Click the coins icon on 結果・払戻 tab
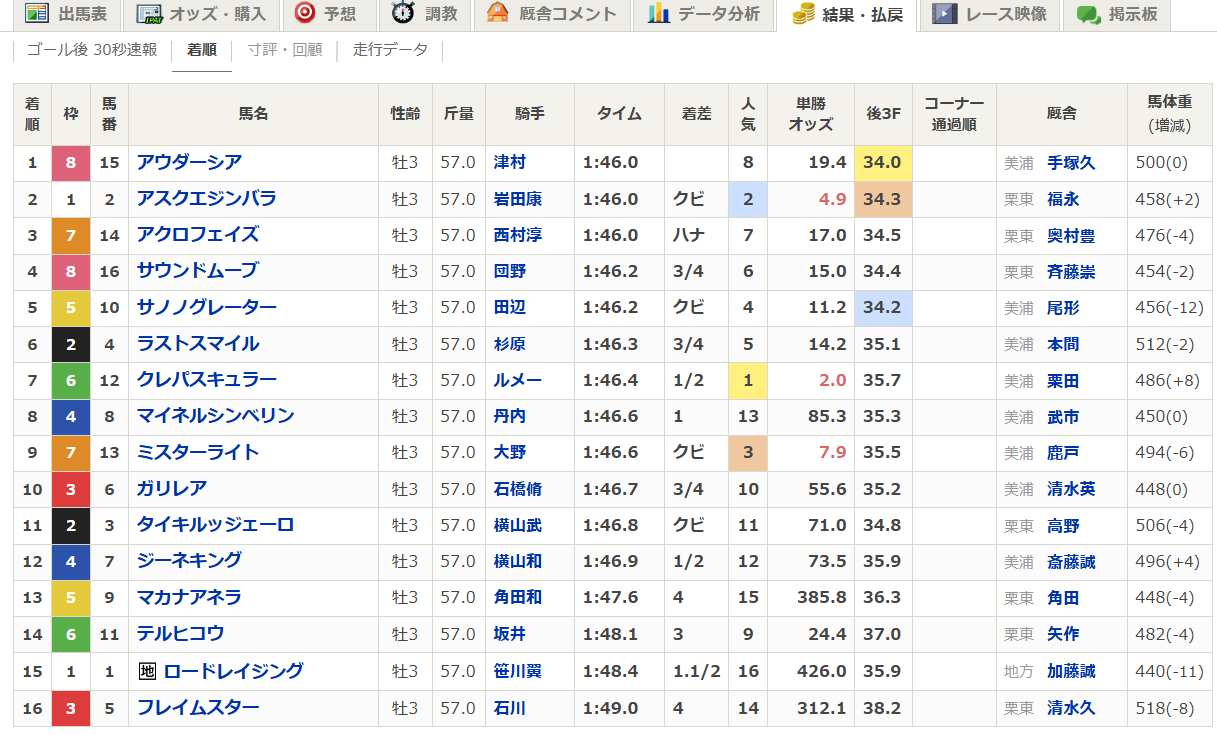Screen dimensions: 1217x735 [x=803, y=13]
